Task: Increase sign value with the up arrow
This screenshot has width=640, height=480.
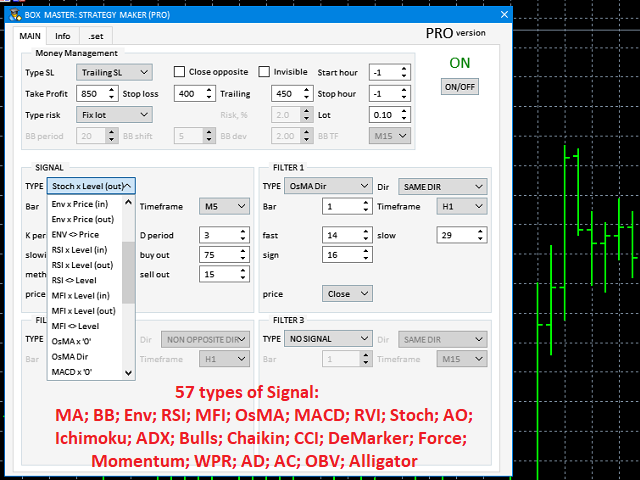Action: pyautogui.click(x=366, y=251)
